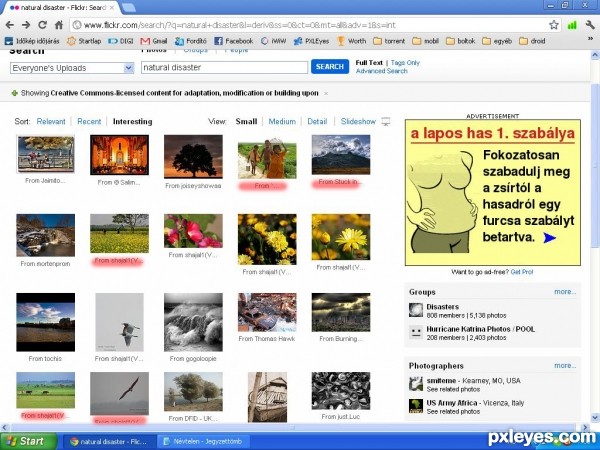Open the Fordító bookmark

(191, 41)
